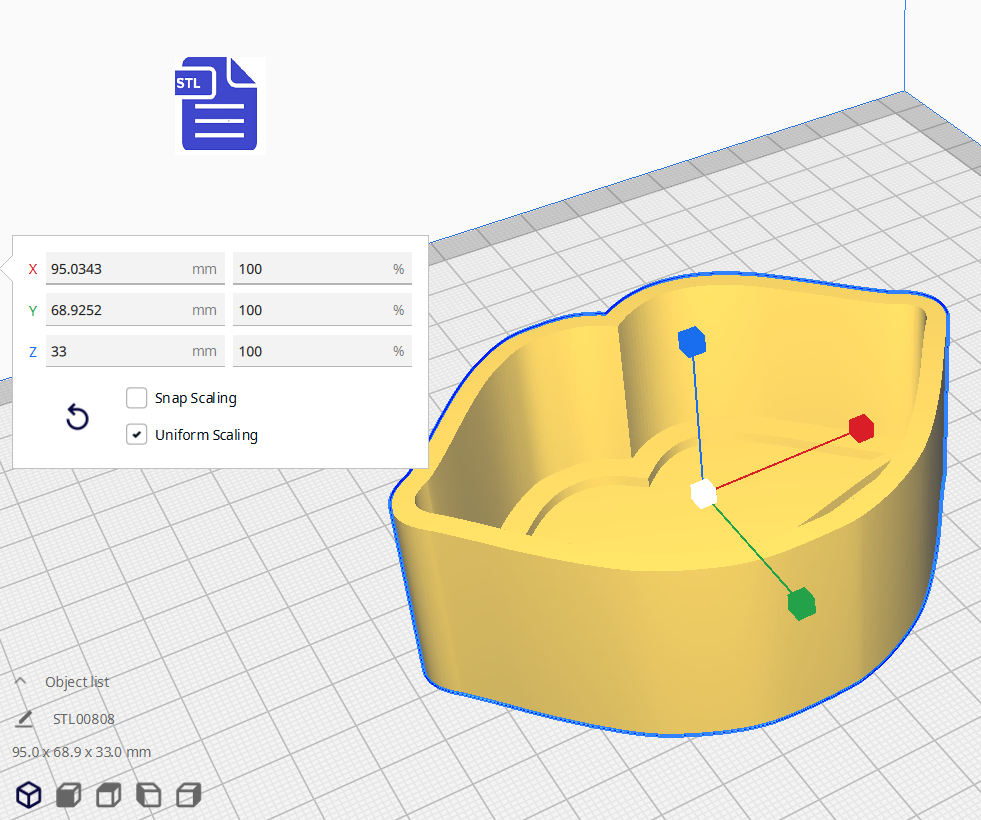The width and height of the screenshot is (981, 820).
Task: Select the top view cube icon
Action: click(108, 795)
